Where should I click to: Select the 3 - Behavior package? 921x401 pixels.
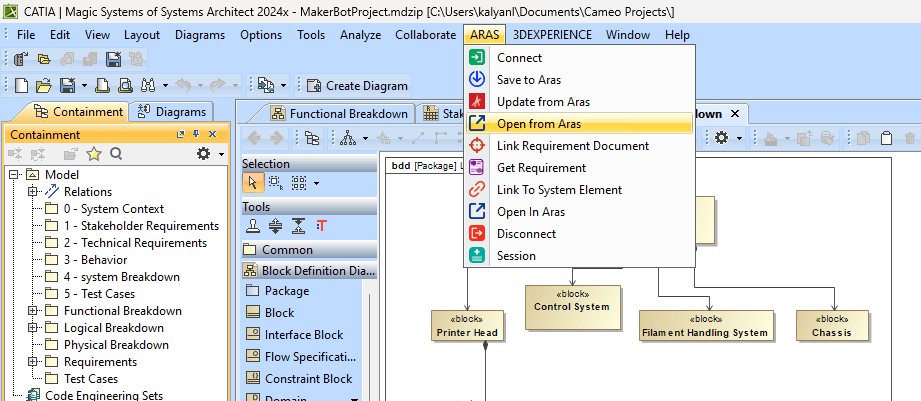95,260
